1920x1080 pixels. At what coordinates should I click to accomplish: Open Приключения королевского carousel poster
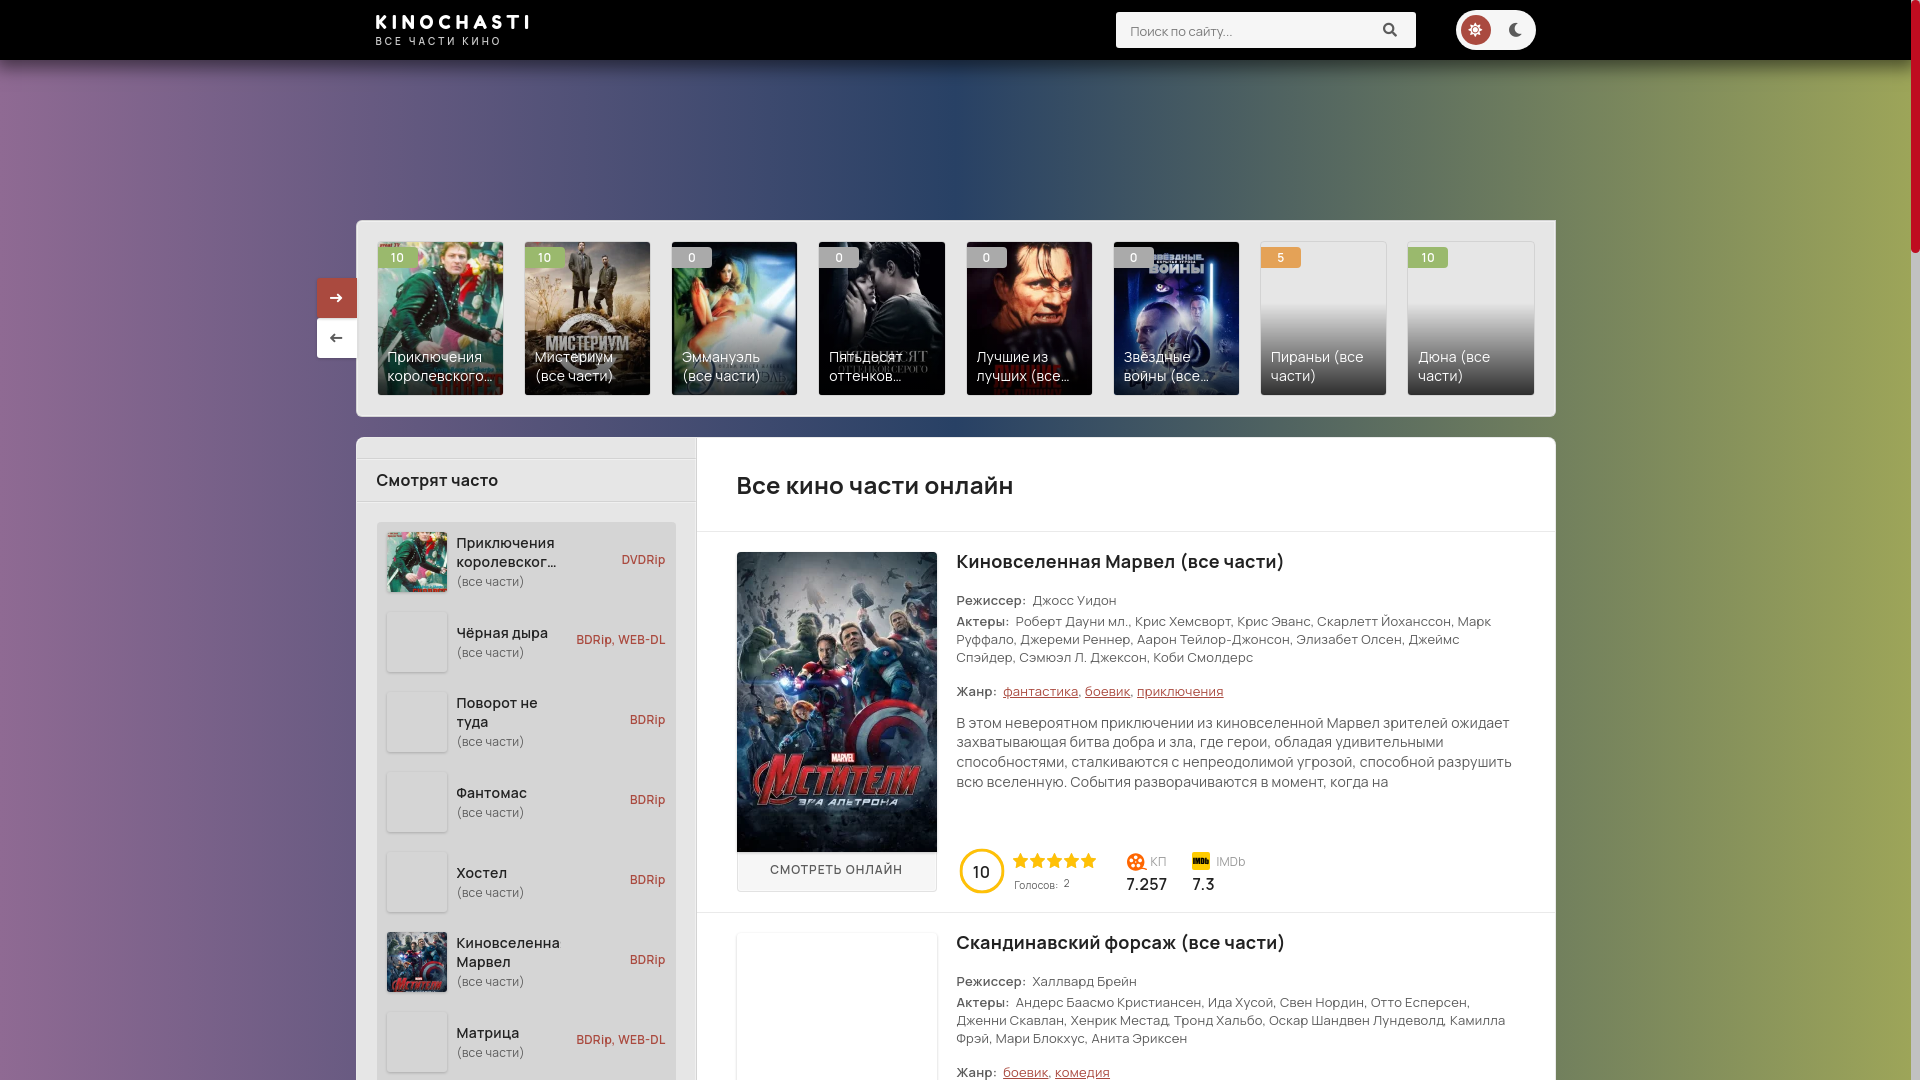(440, 318)
